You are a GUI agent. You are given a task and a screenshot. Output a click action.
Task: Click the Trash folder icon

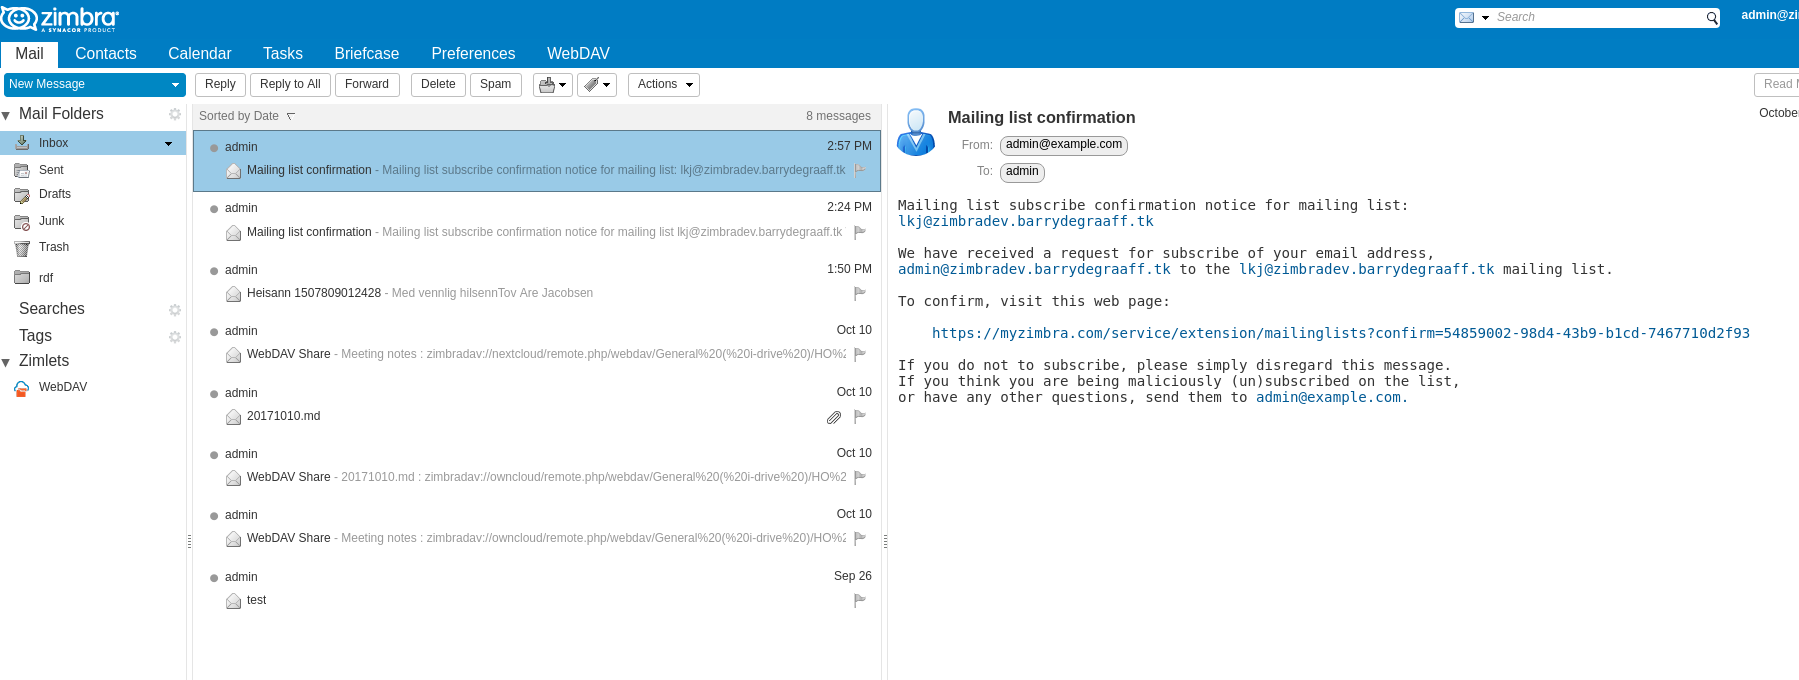pos(22,248)
